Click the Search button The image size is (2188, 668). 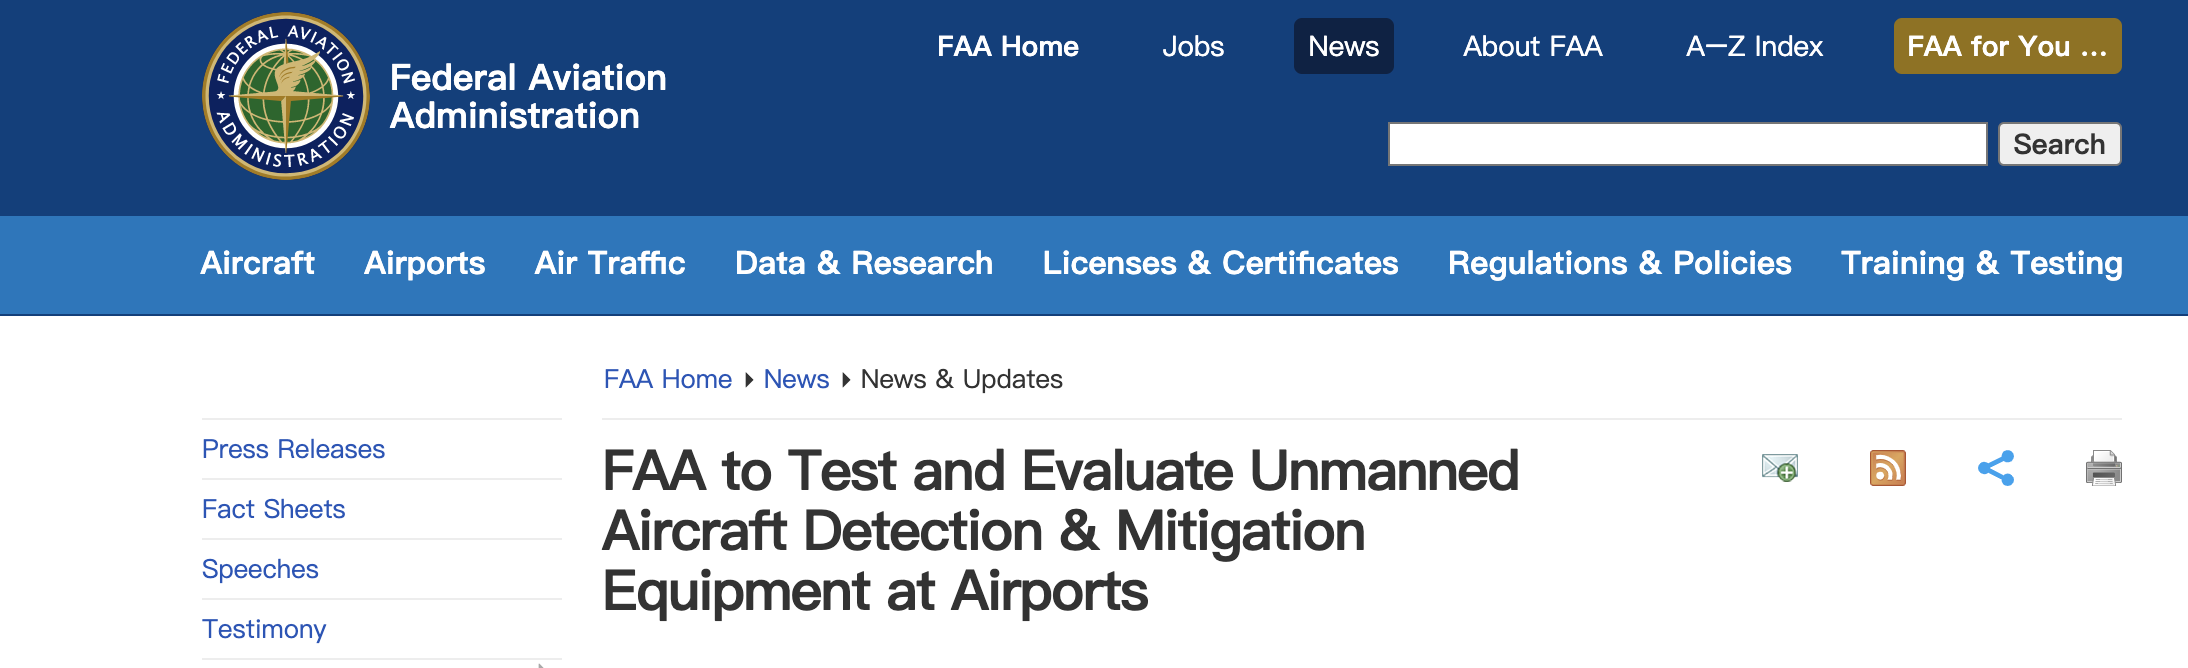click(x=2059, y=144)
